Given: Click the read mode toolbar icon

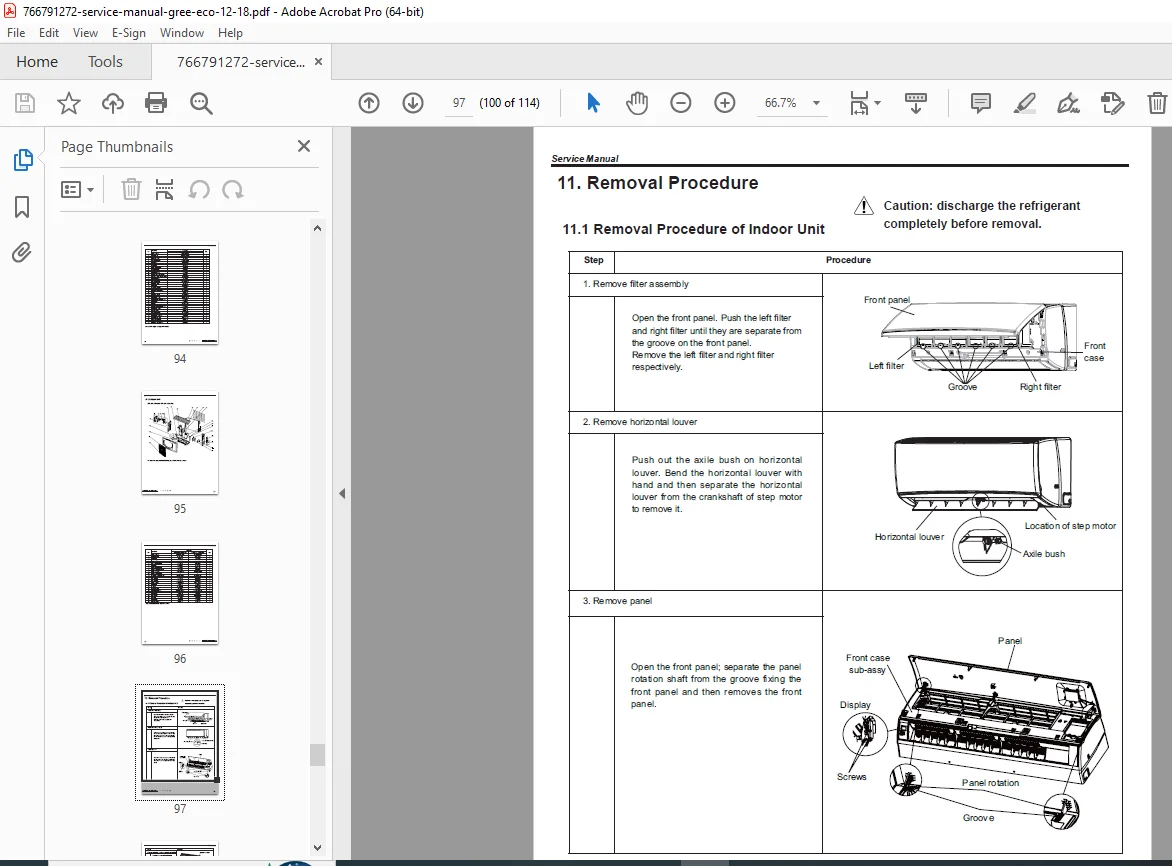Looking at the screenshot, I should tap(916, 103).
